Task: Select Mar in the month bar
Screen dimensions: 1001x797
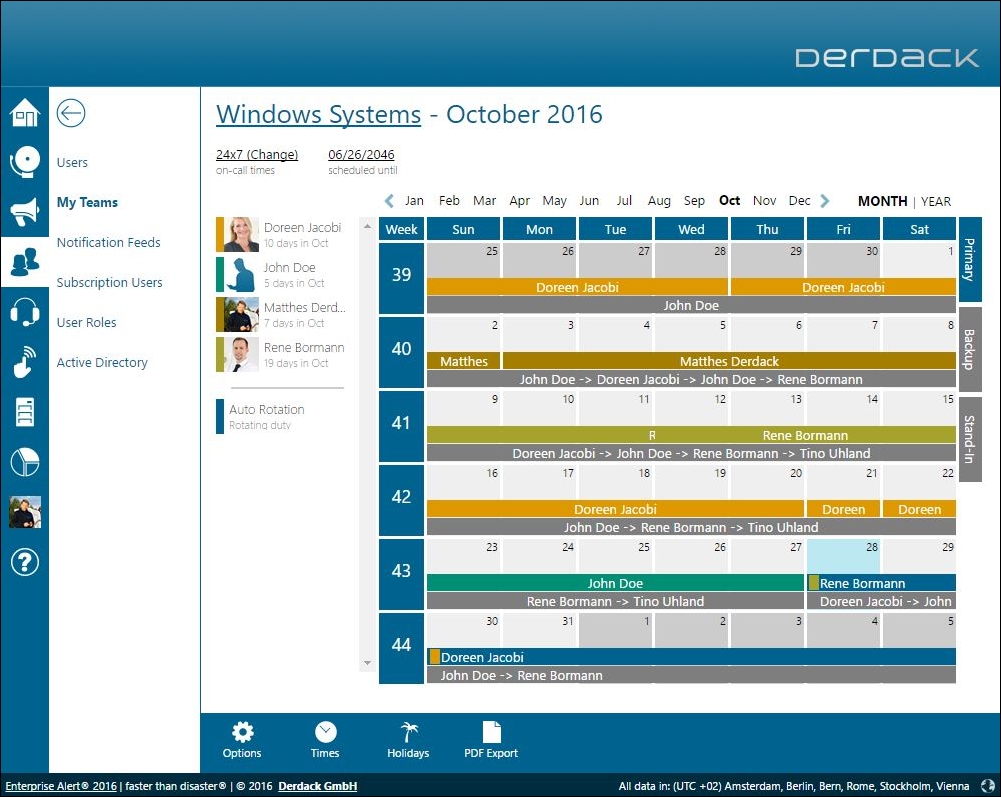Action: coord(485,201)
